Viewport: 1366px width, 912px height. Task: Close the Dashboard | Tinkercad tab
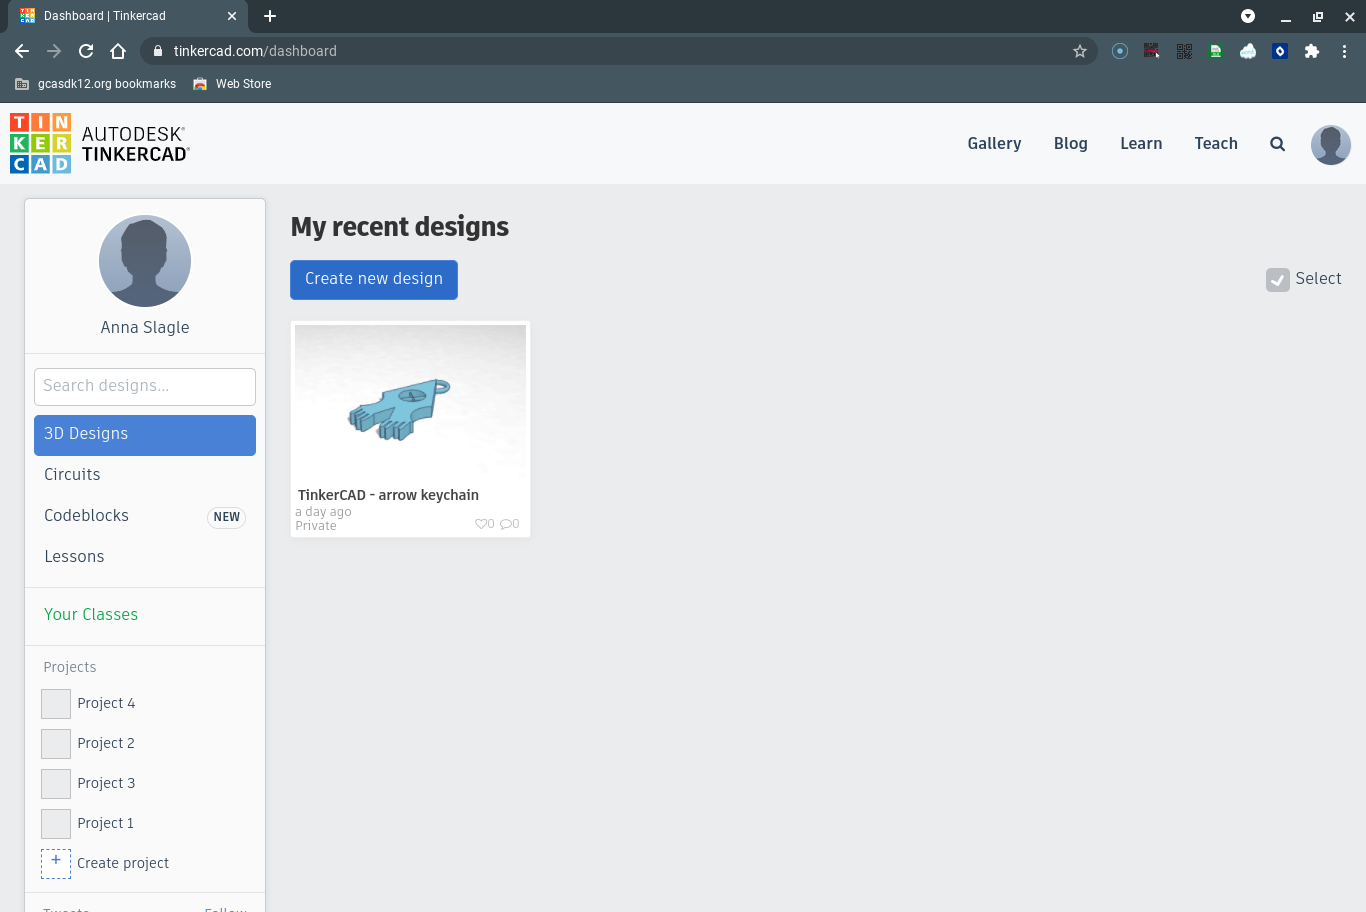[232, 16]
